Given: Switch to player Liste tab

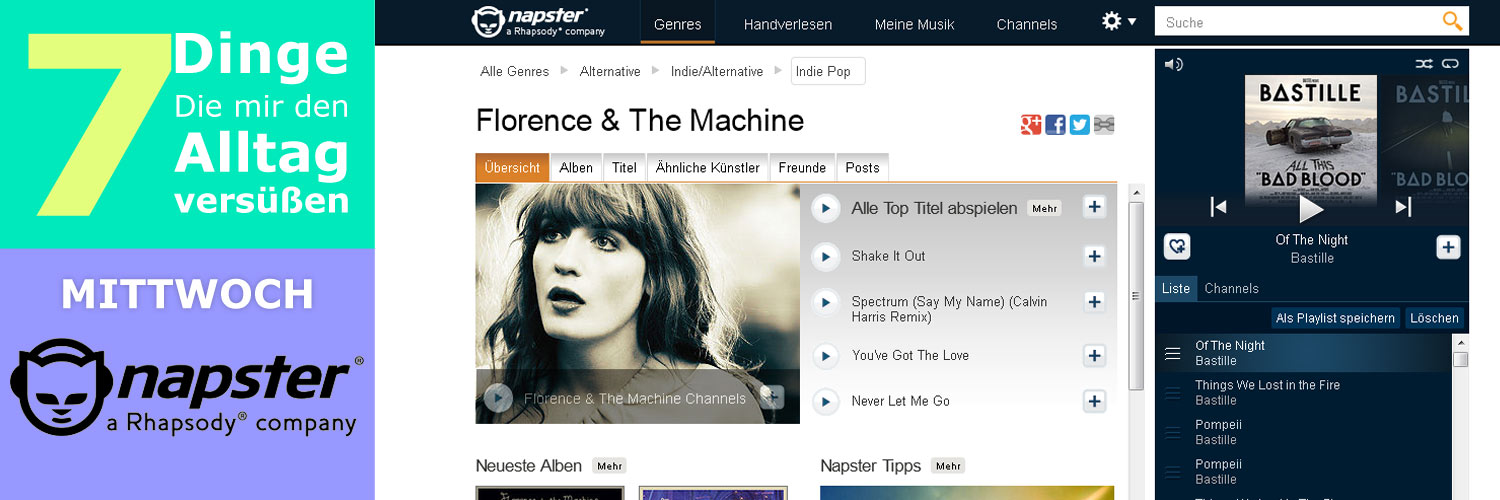Looking at the screenshot, I should (1176, 288).
